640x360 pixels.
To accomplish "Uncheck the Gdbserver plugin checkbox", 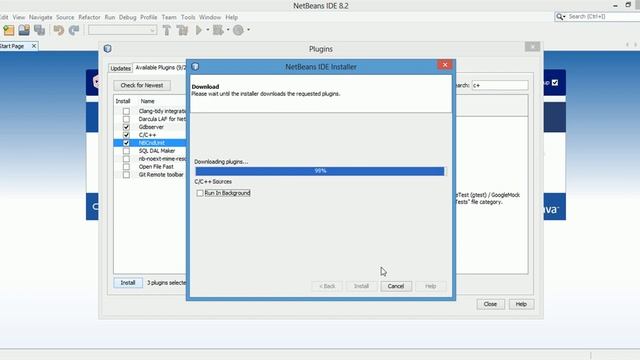I will pos(126,127).
